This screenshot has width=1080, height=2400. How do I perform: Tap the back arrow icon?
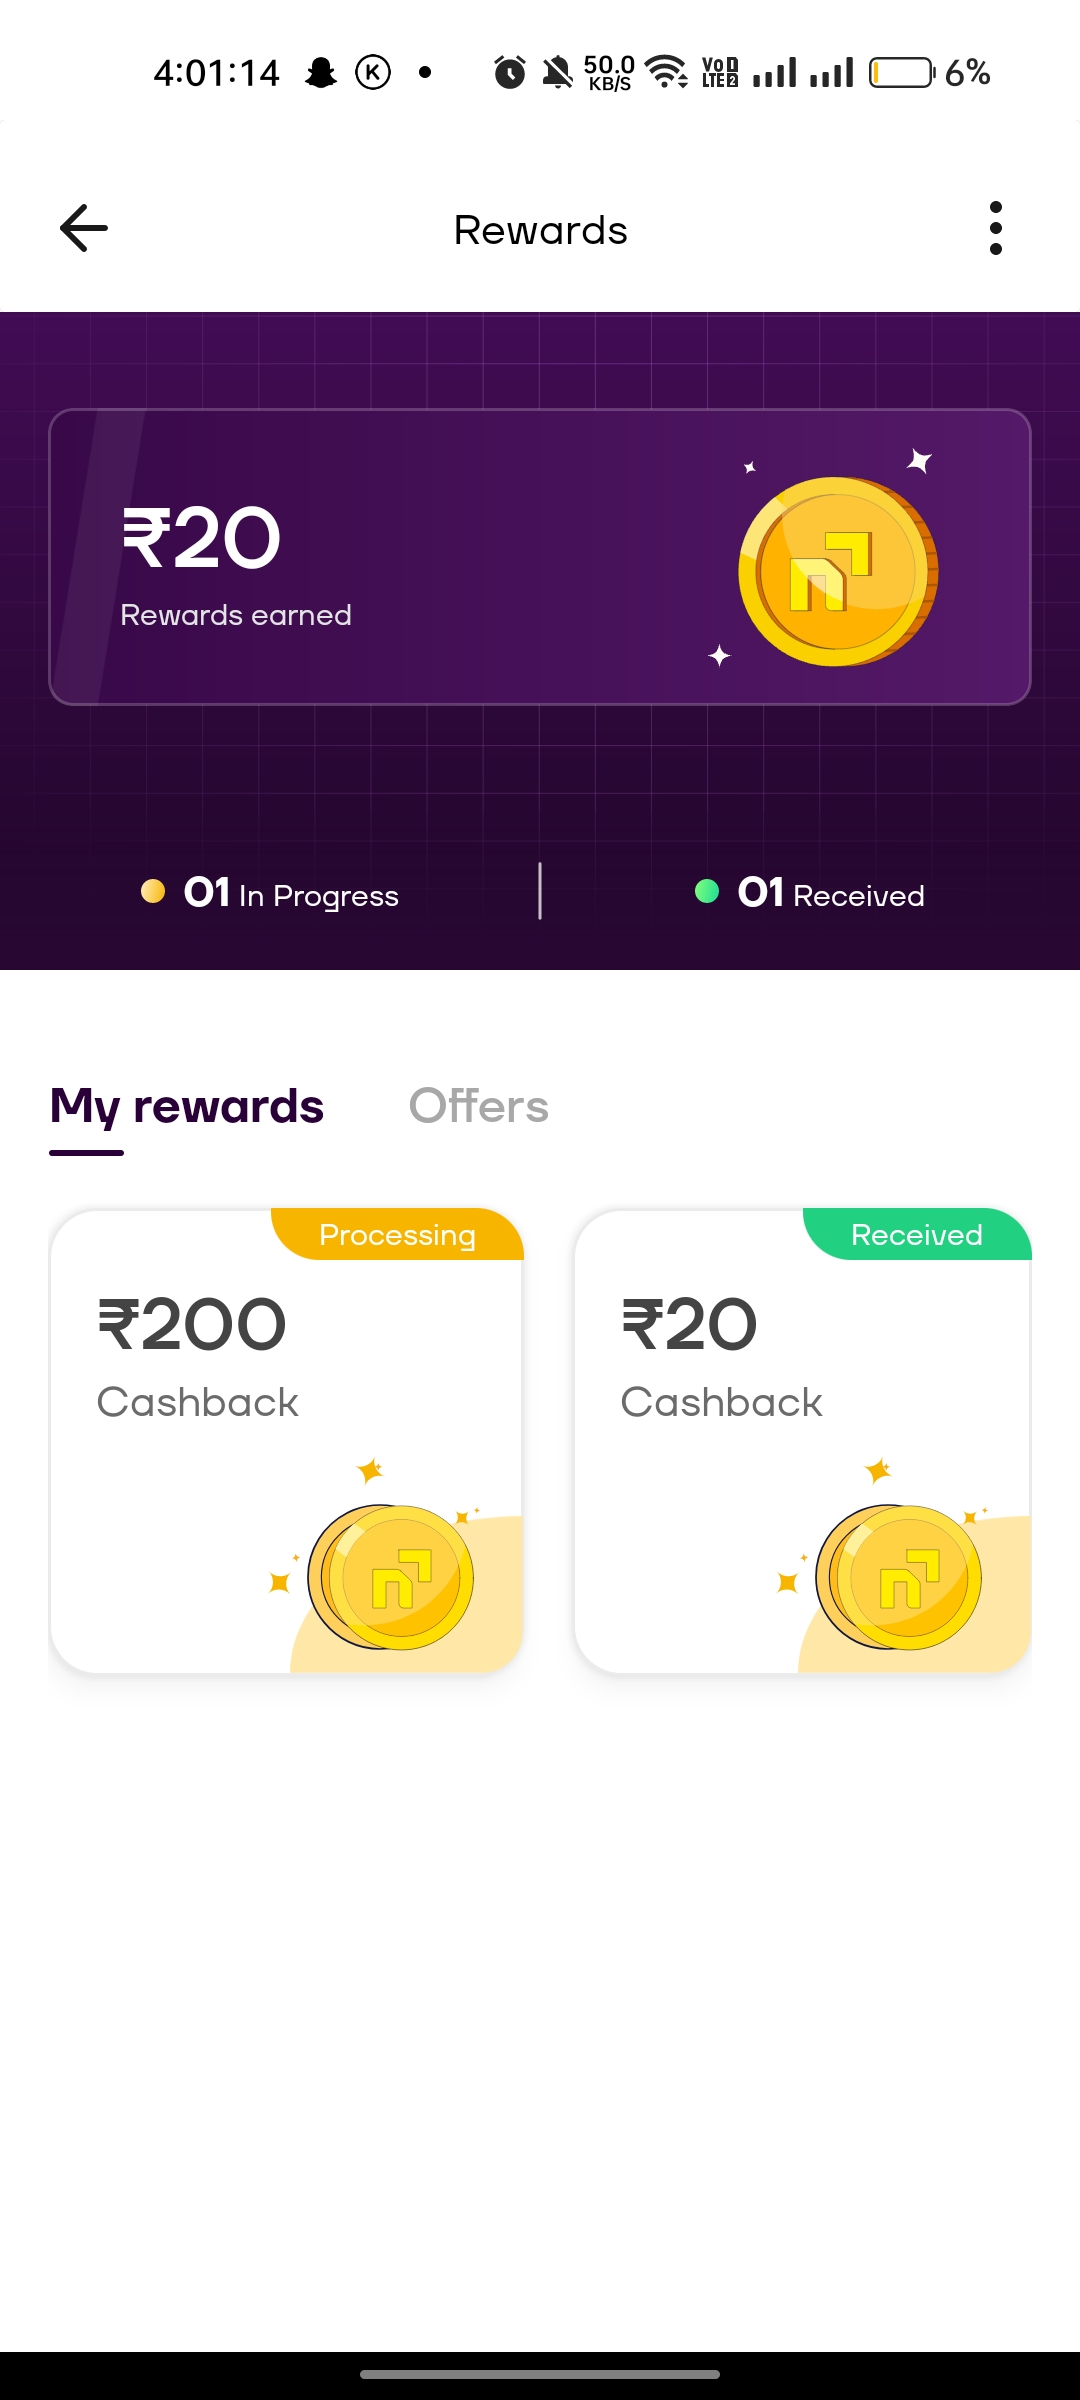coord(84,229)
